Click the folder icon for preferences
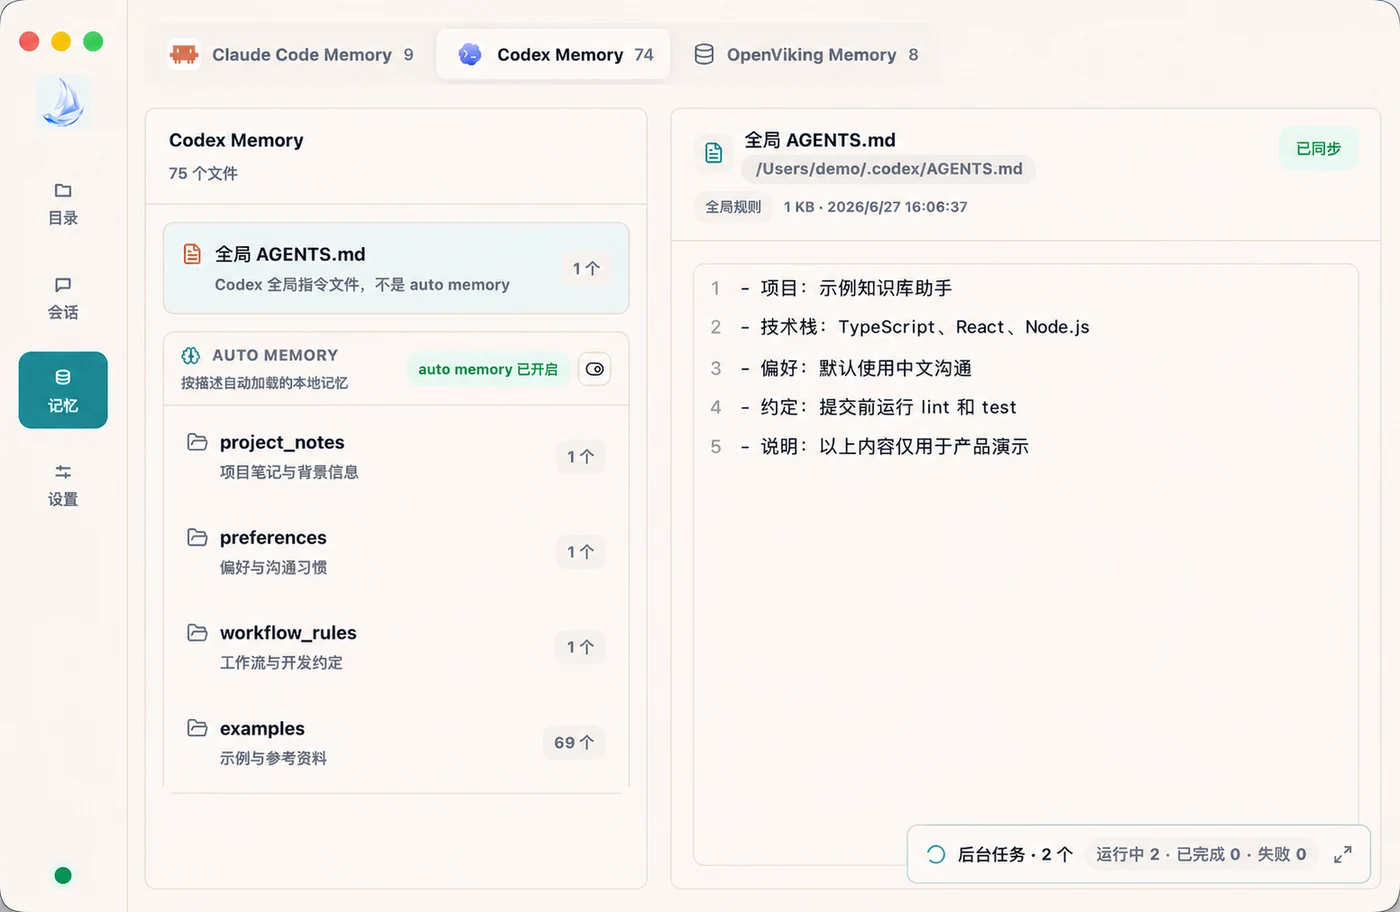 (198, 537)
